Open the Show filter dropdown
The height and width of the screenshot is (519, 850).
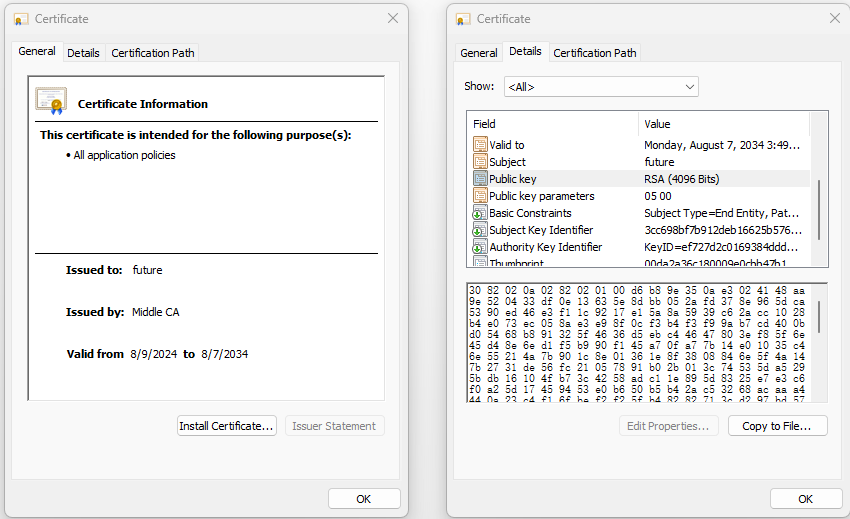click(600, 87)
